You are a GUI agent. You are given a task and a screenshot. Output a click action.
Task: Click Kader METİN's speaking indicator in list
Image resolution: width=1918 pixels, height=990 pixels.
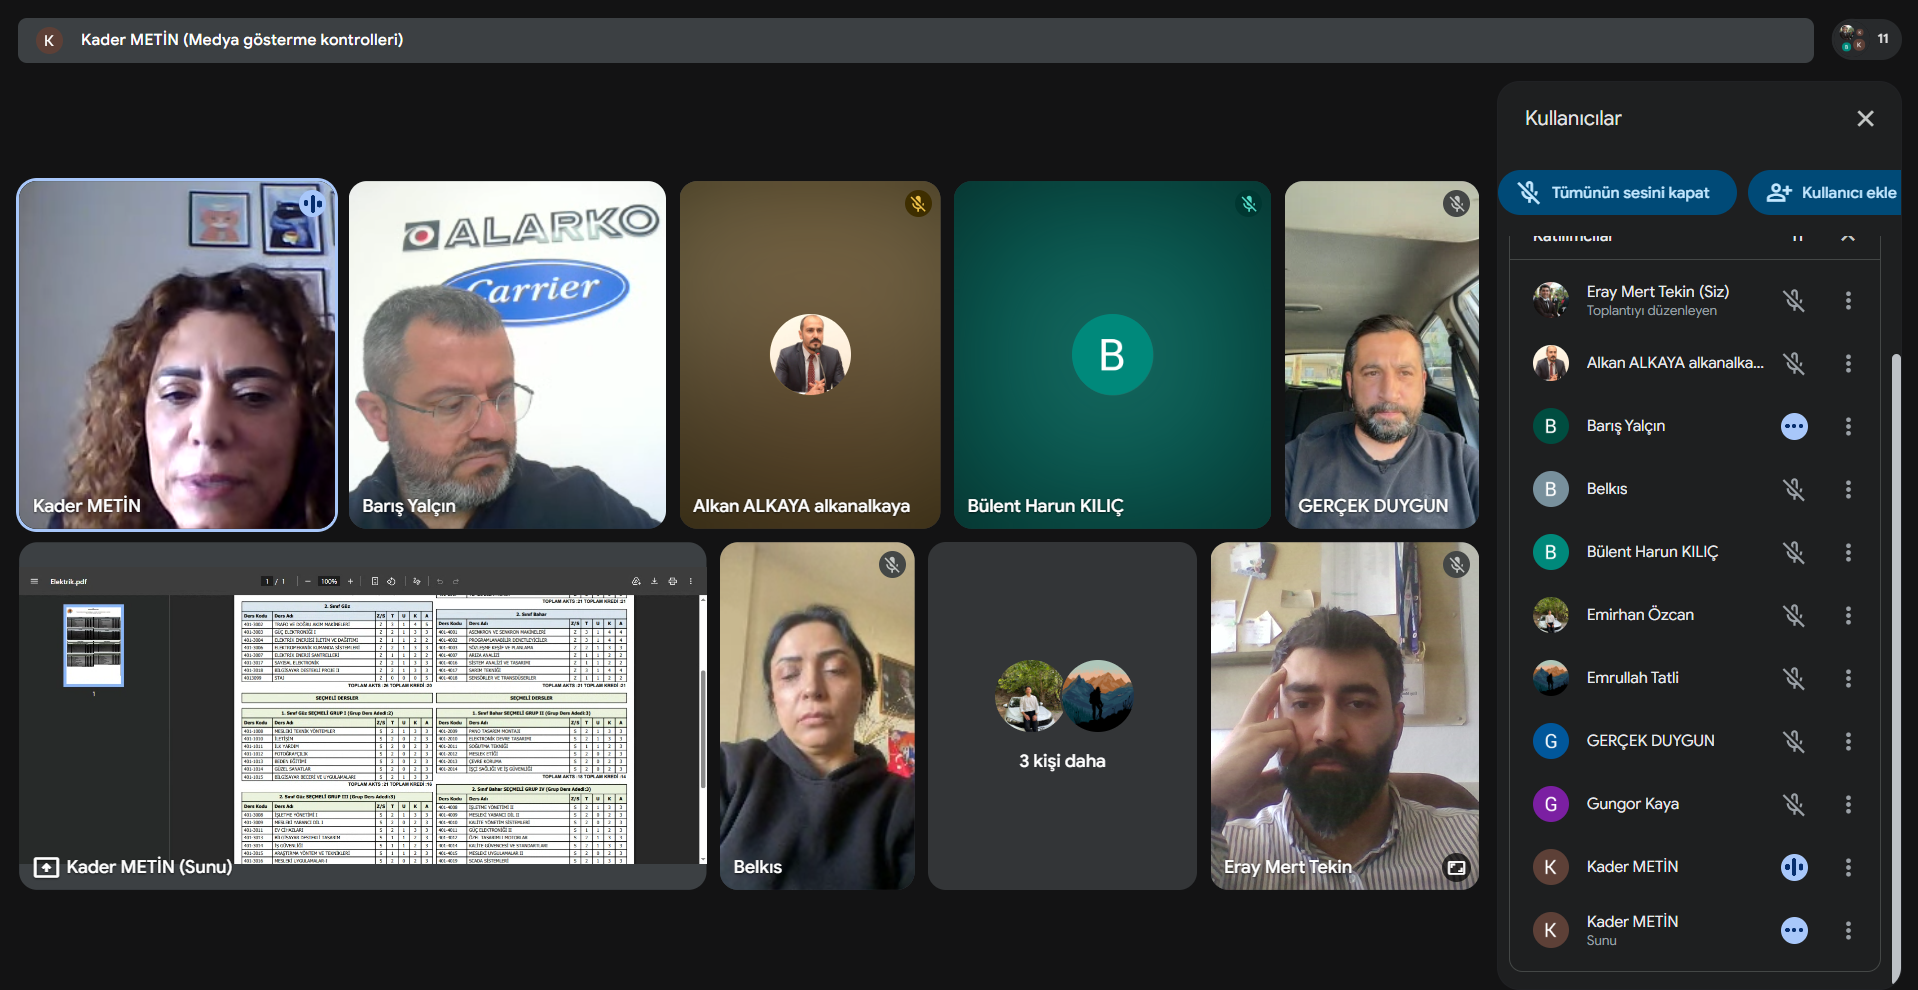pyautogui.click(x=1794, y=867)
